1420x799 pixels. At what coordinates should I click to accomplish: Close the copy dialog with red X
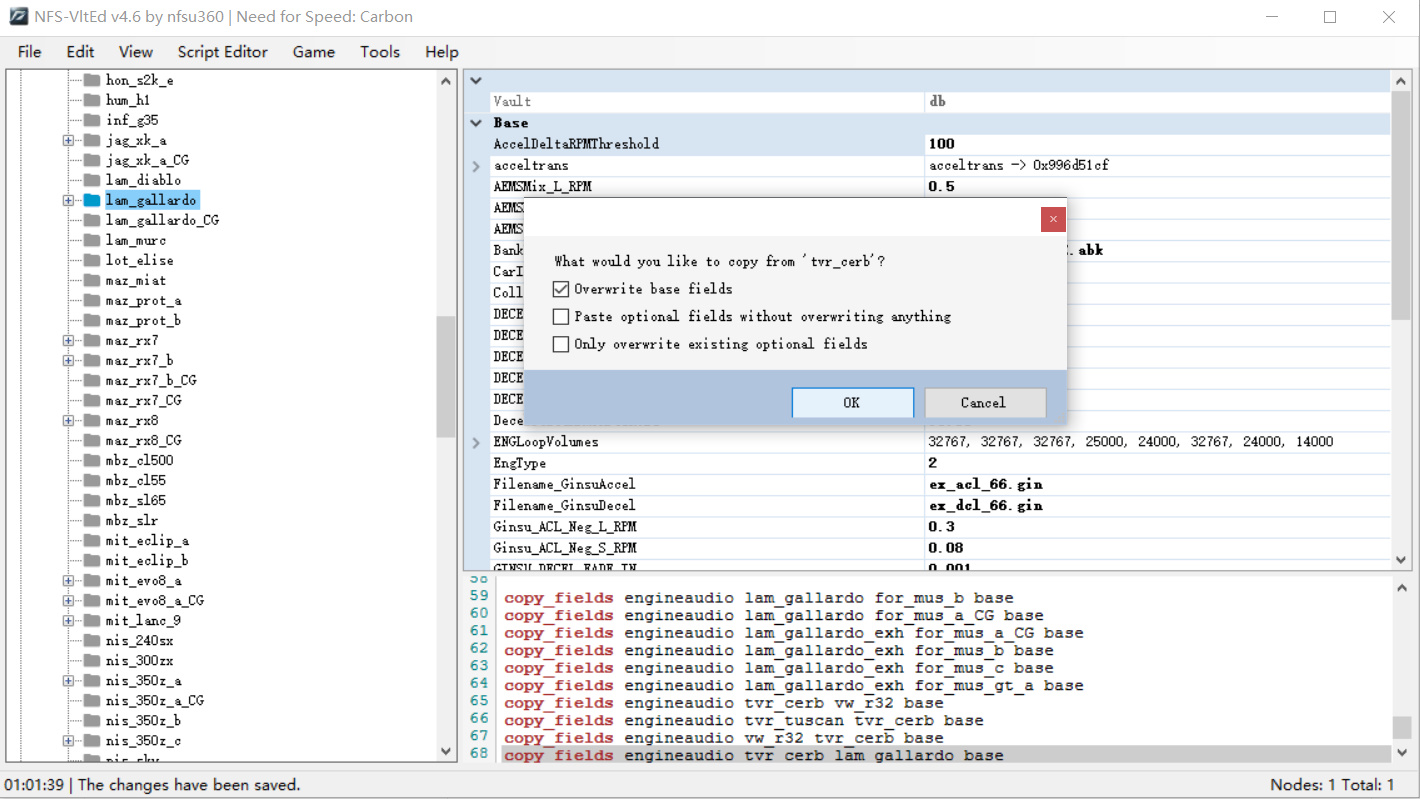pos(1053,219)
